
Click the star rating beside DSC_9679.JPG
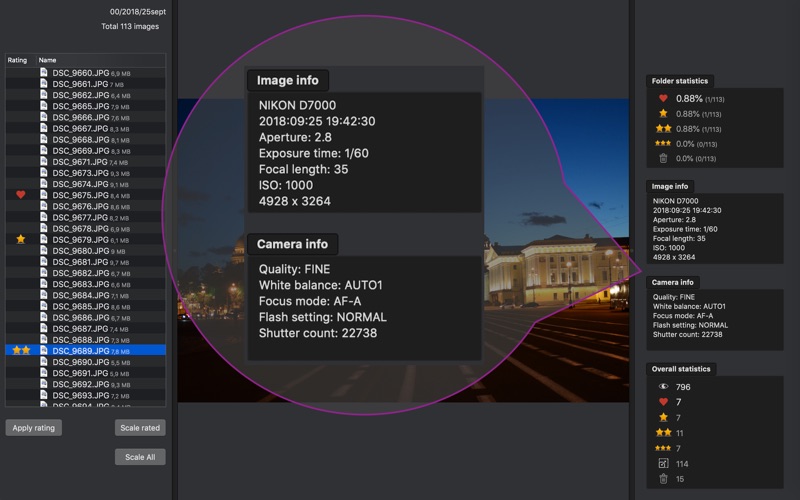(x=21, y=239)
